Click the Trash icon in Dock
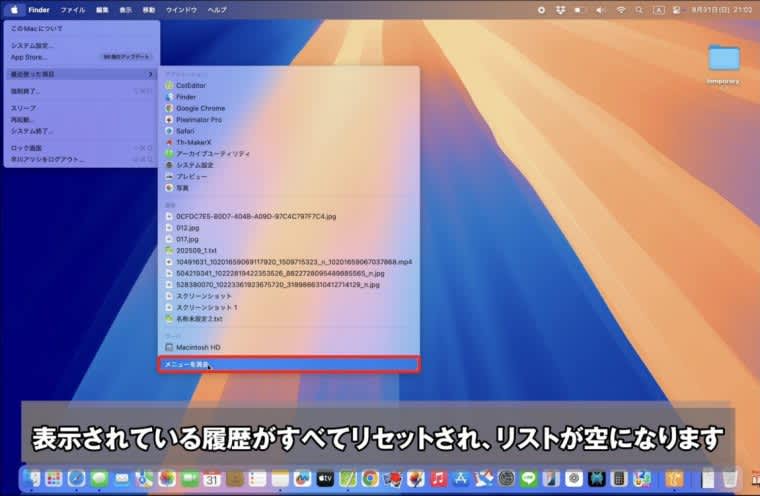 pyautogui.click(x=731, y=479)
